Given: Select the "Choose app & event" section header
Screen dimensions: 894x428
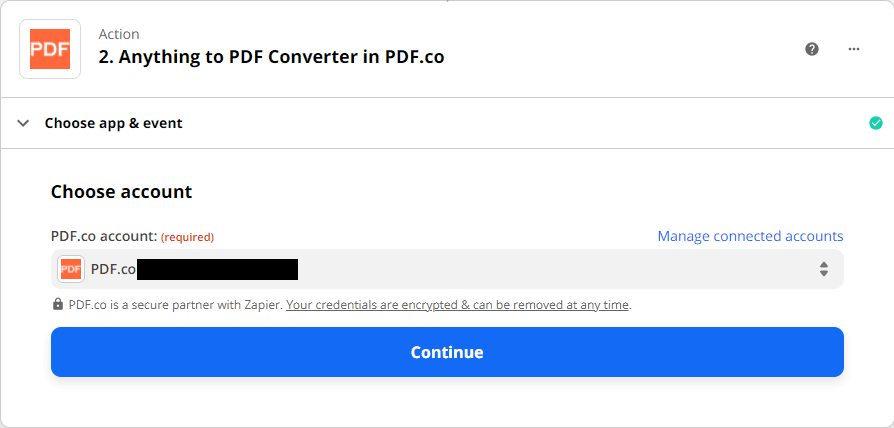Looking at the screenshot, I should coord(113,123).
